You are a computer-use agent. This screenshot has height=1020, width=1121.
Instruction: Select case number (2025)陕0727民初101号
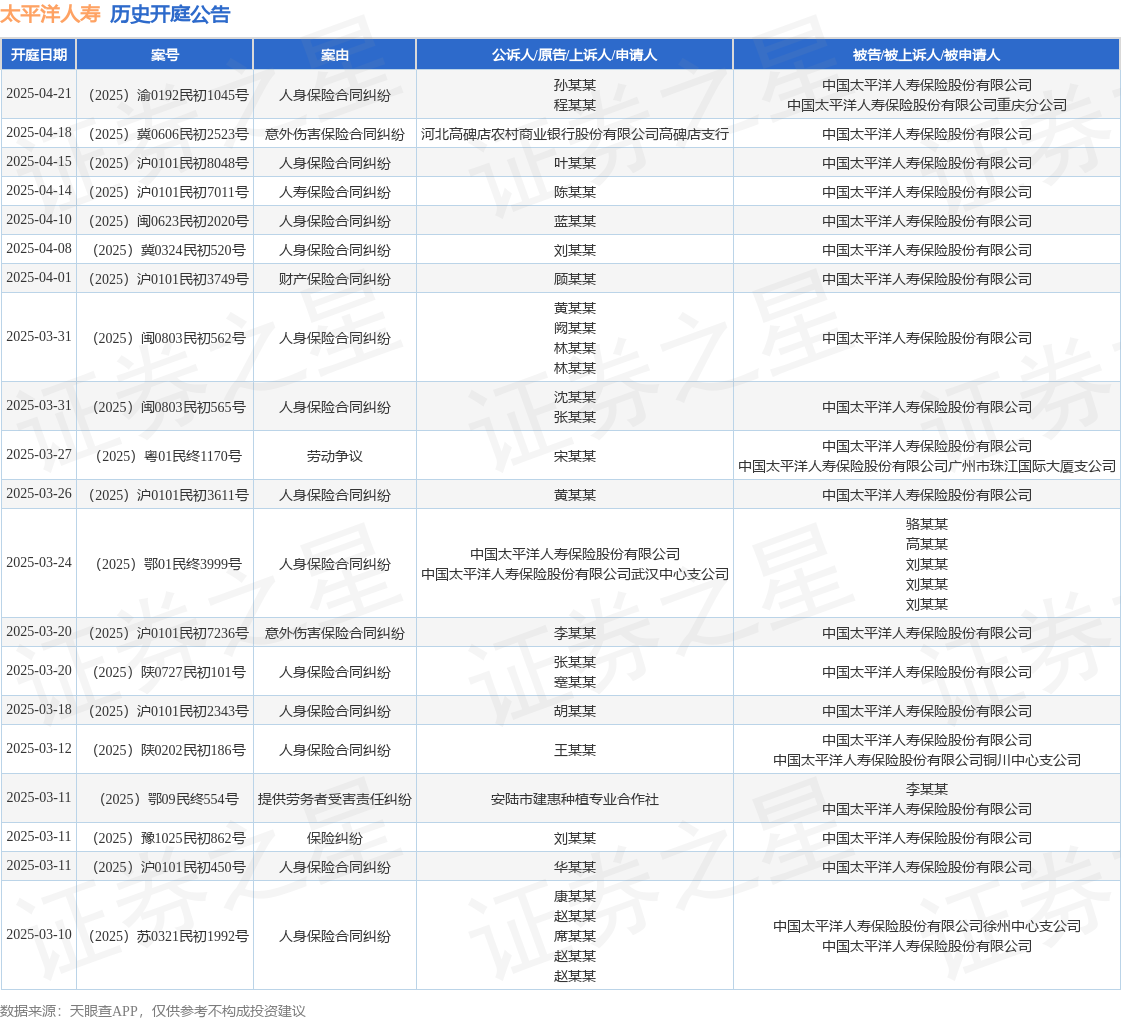click(x=168, y=672)
